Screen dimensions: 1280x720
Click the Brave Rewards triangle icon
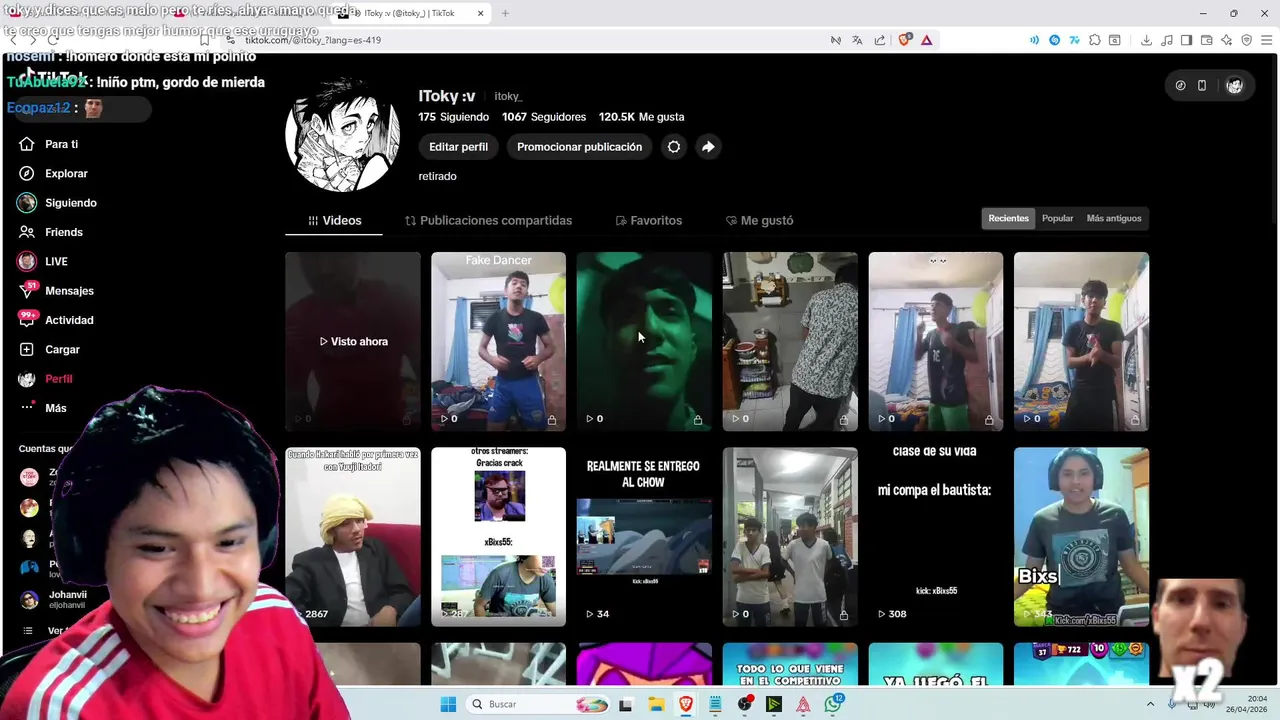[x=927, y=40]
